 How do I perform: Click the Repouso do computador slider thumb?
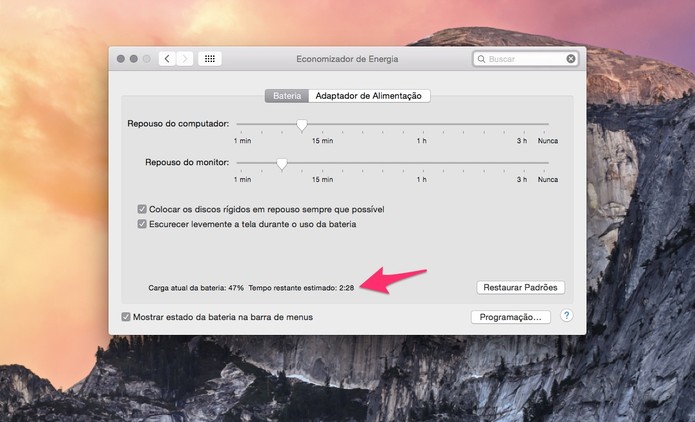click(x=302, y=125)
